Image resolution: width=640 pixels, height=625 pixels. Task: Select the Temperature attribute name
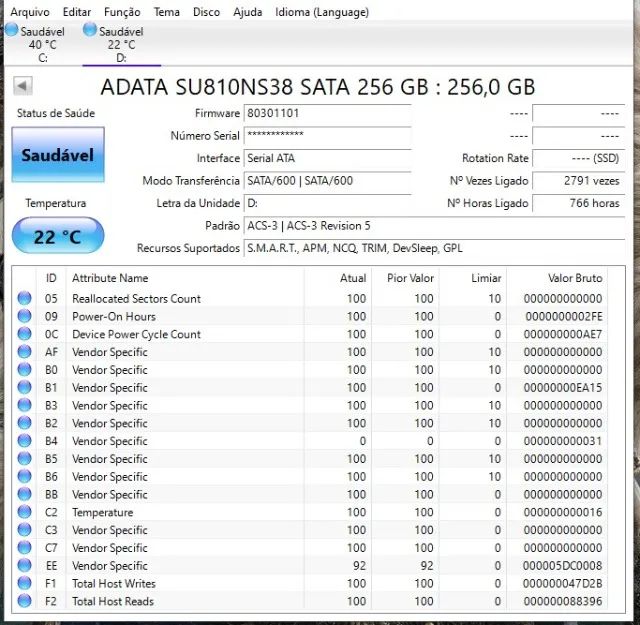pyautogui.click(x=102, y=512)
